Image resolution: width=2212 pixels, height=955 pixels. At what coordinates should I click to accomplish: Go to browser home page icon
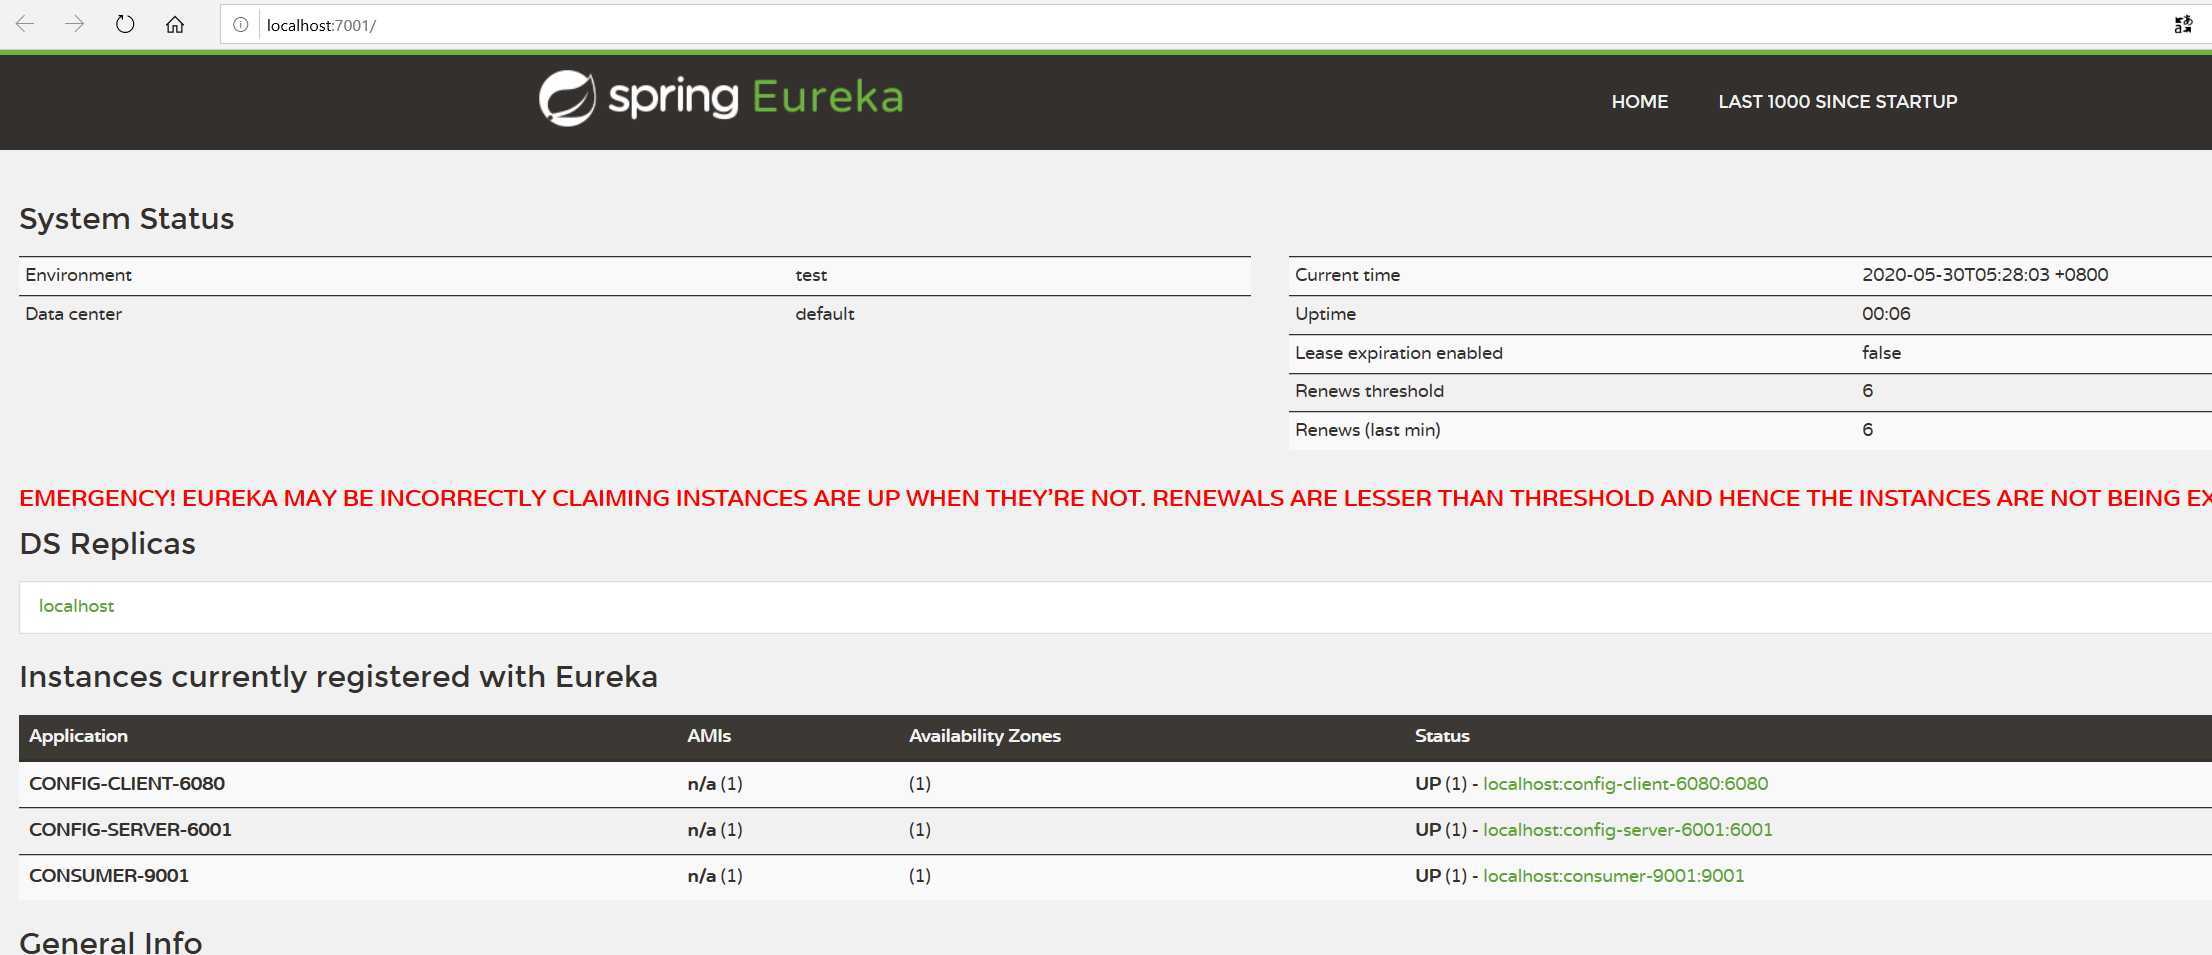175,24
